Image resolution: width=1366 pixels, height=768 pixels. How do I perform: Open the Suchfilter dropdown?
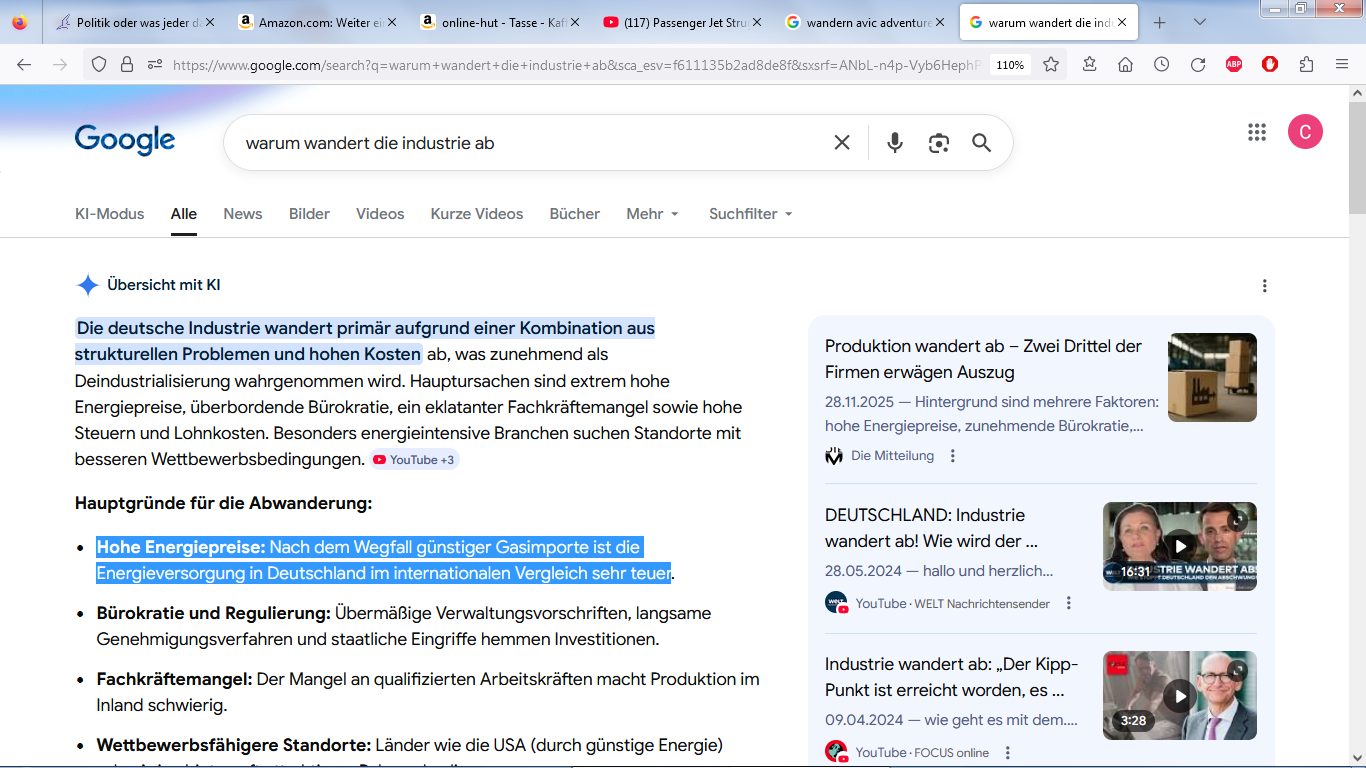tap(750, 214)
